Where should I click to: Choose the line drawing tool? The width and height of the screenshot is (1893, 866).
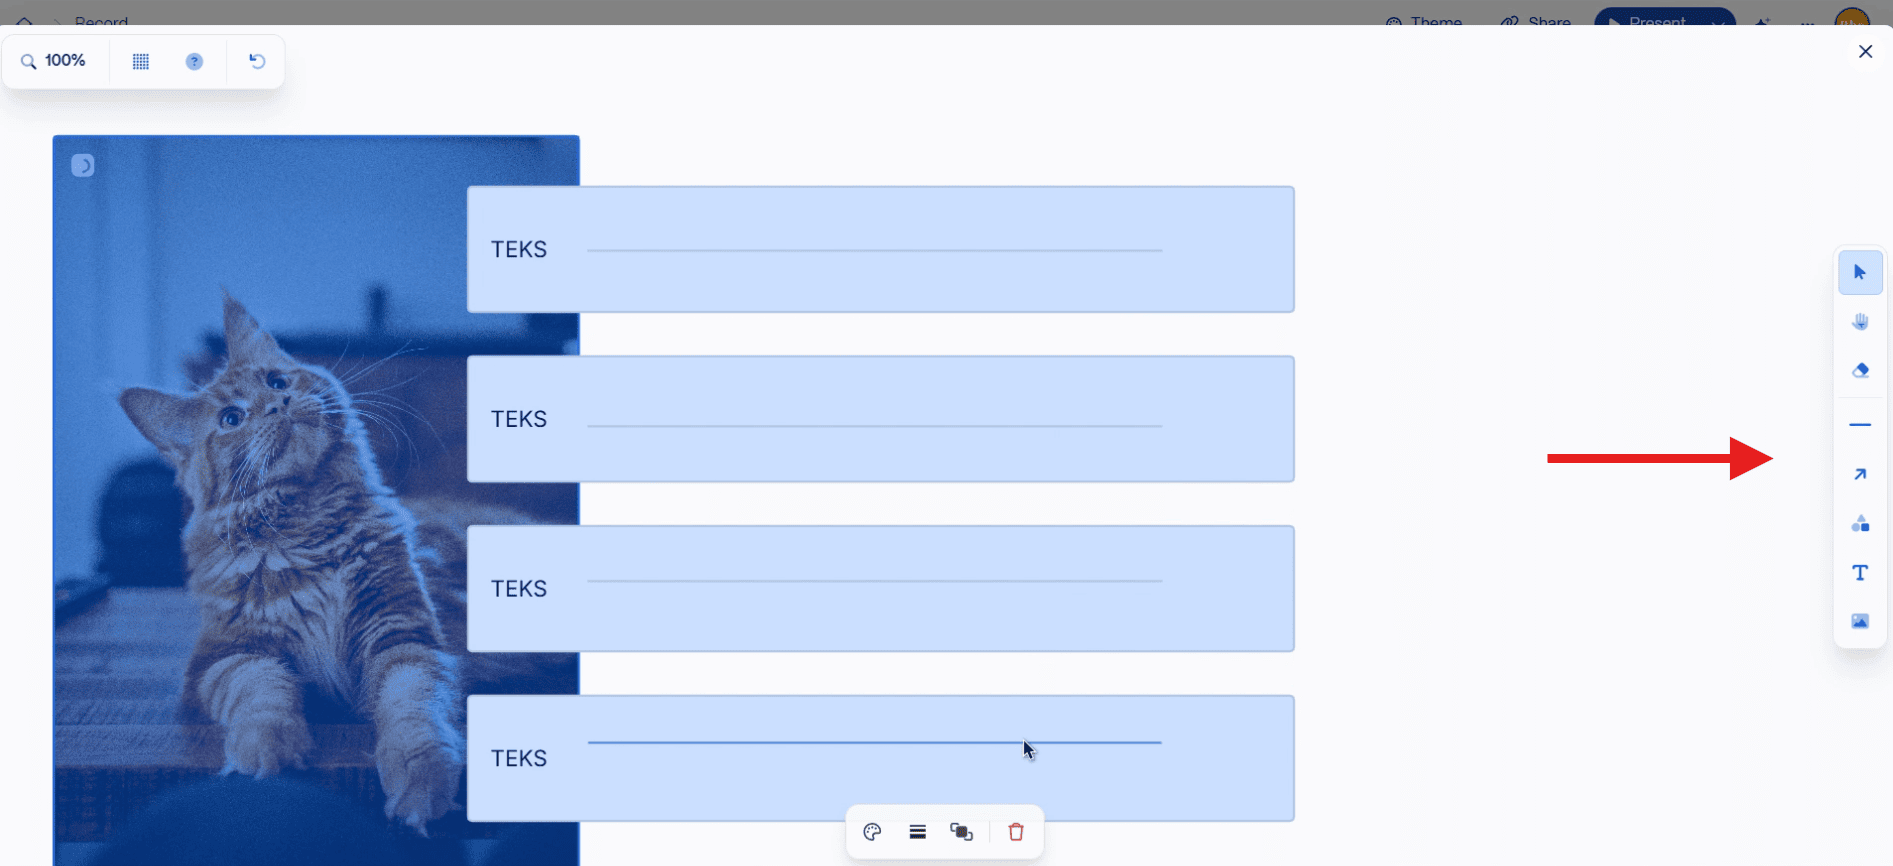[x=1859, y=424]
